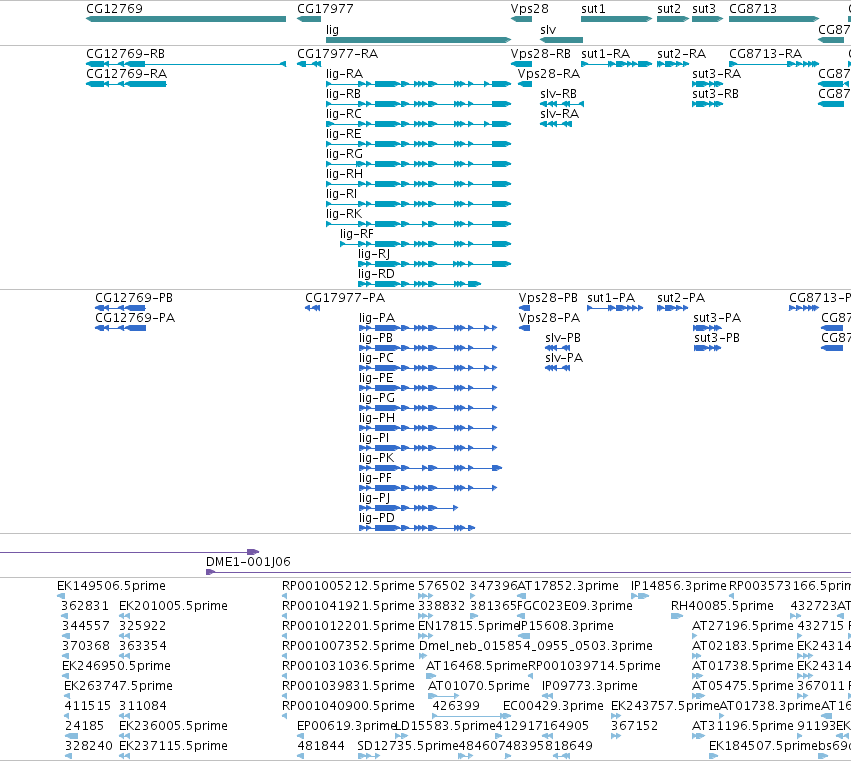The width and height of the screenshot is (851, 761).
Task: Select the slv gene label
Action: [548, 30]
